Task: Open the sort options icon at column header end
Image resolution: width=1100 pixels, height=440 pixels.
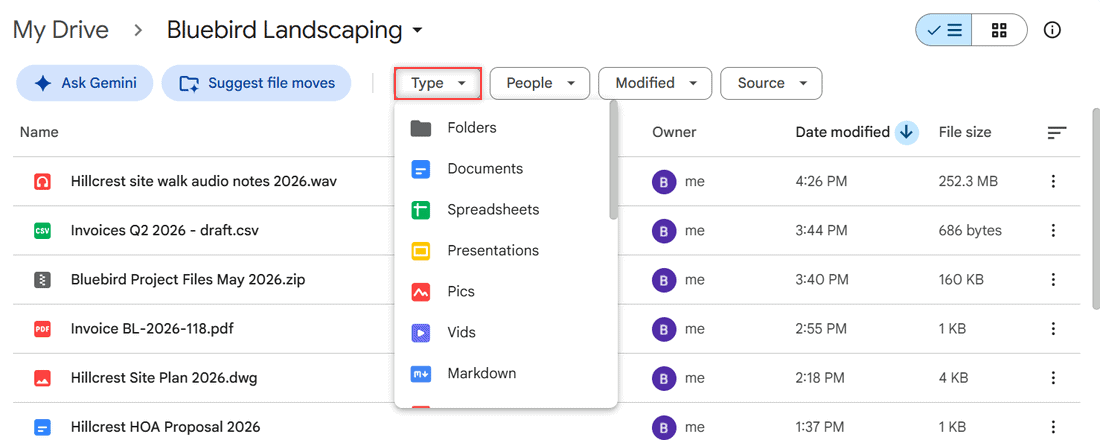Action: (1057, 132)
